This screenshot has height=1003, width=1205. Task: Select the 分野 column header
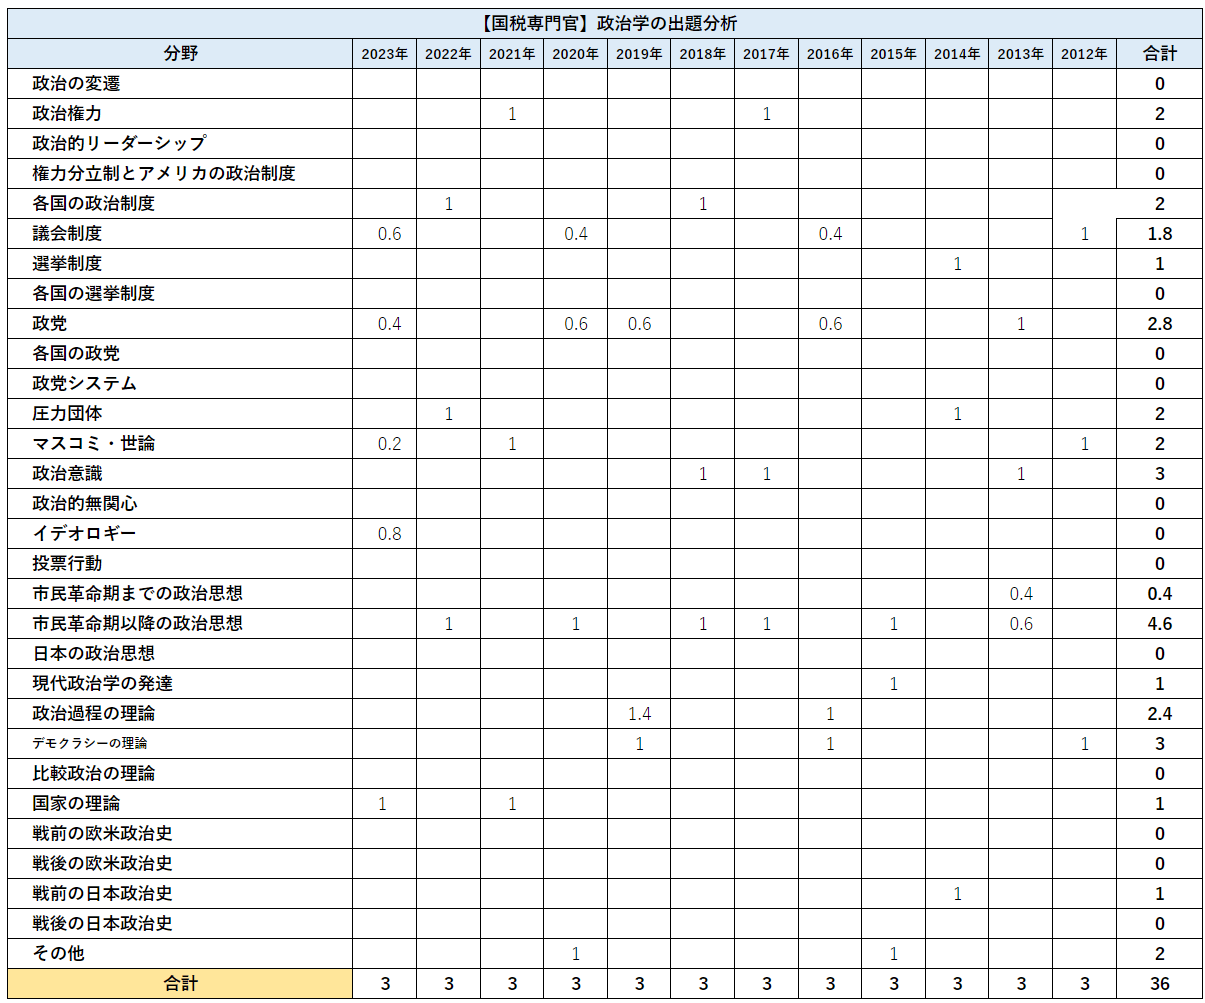click(180, 54)
